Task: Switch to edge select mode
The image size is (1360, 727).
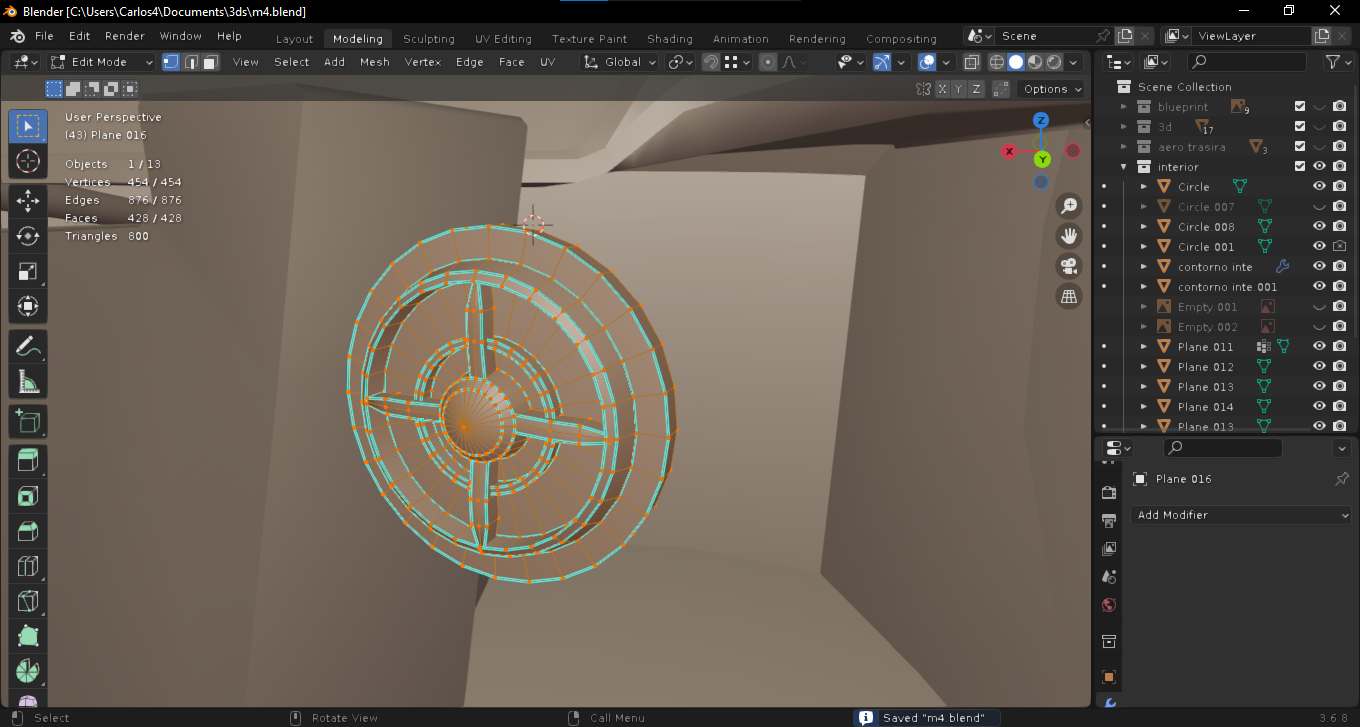Action: pyautogui.click(x=191, y=62)
